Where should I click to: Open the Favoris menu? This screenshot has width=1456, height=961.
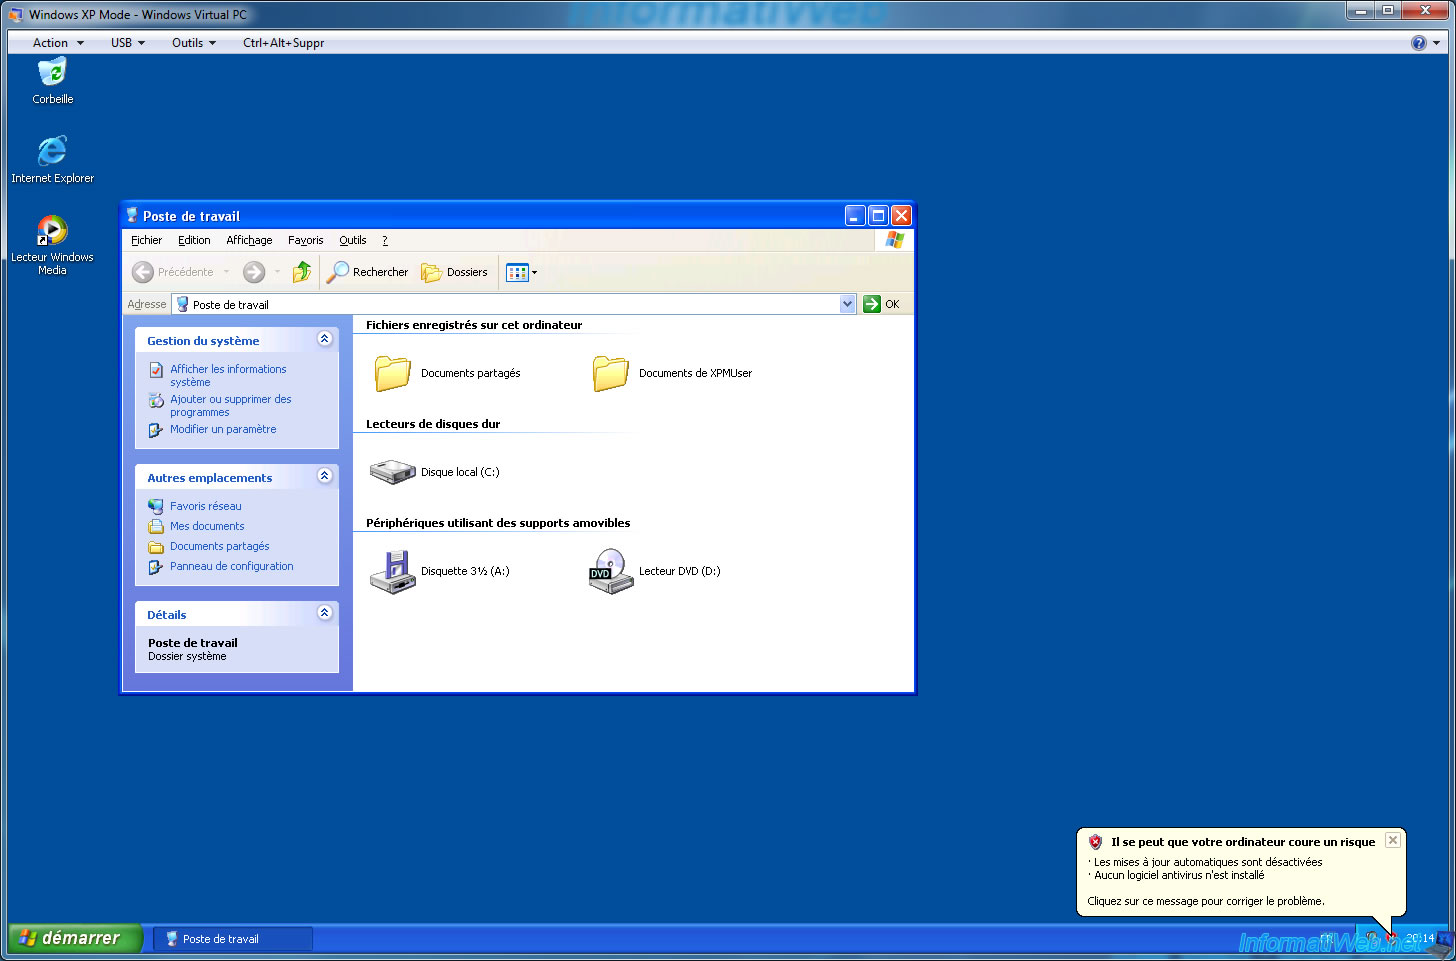pyautogui.click(x=306, y=240)
